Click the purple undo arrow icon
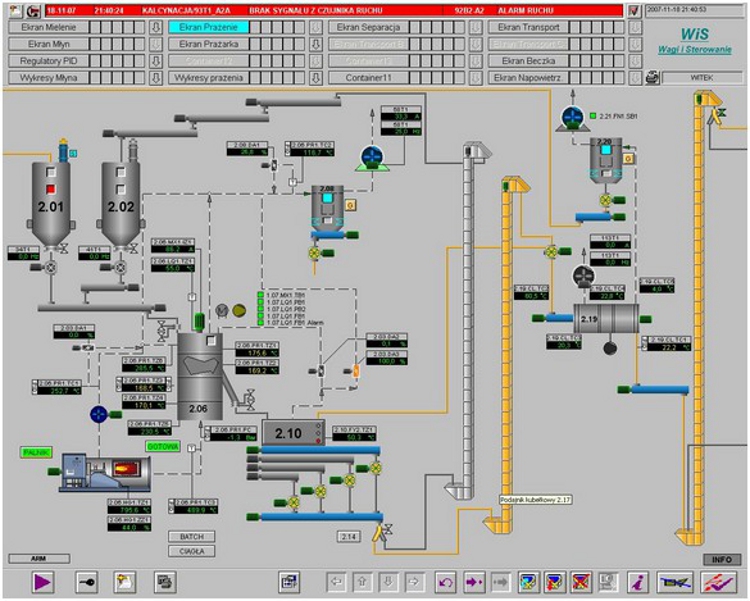This screenshot has height=601, width=750. [x=445, y=582]
